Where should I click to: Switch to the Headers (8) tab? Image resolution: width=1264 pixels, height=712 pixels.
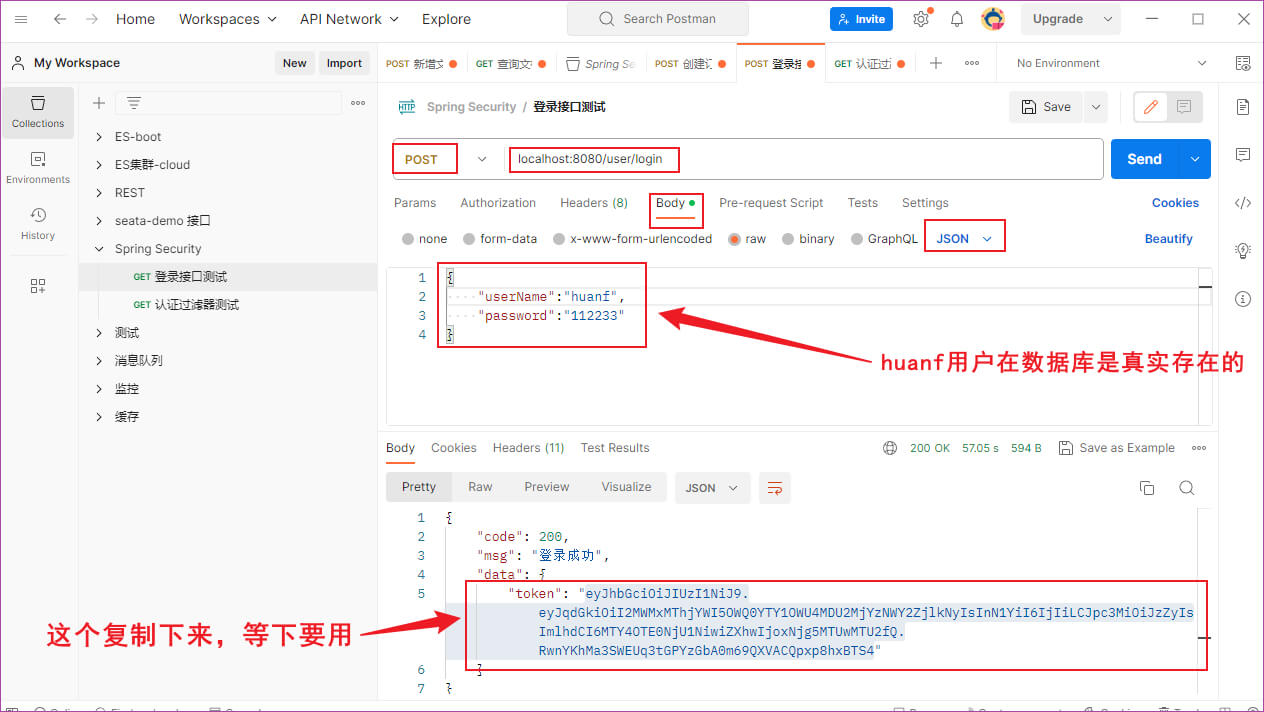[x=594, y=203]
